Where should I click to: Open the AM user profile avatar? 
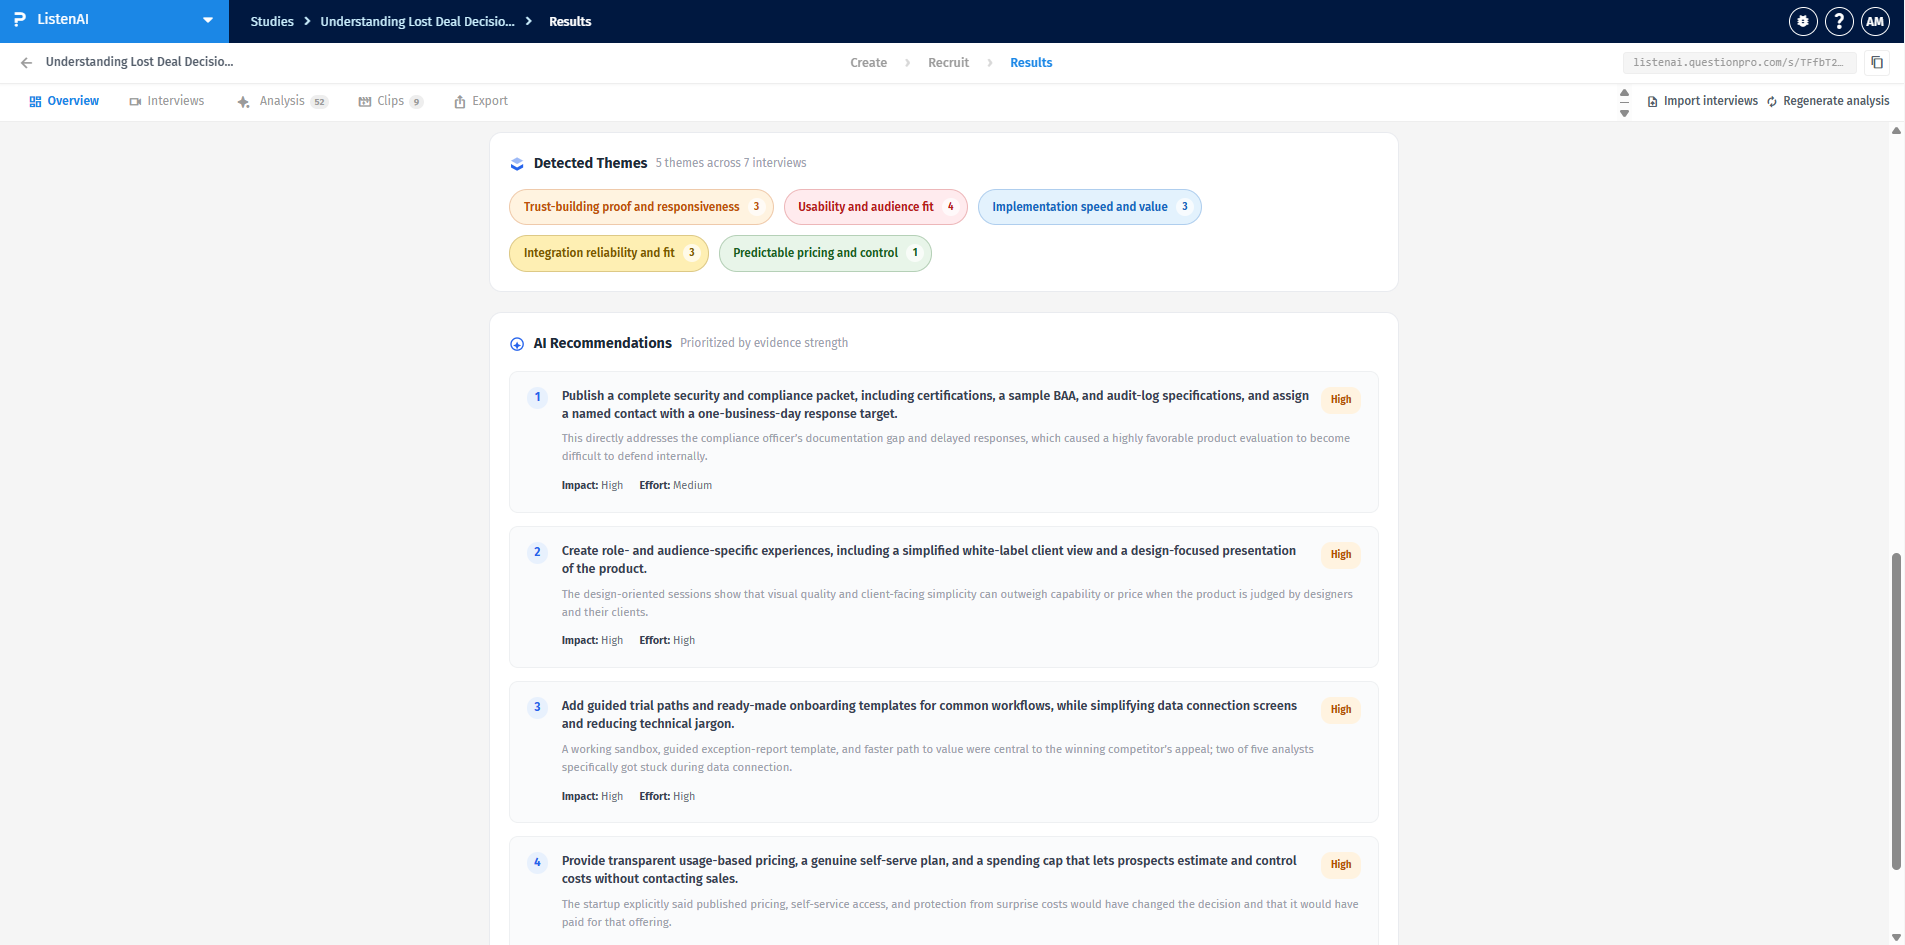[x=1875, y=21]
